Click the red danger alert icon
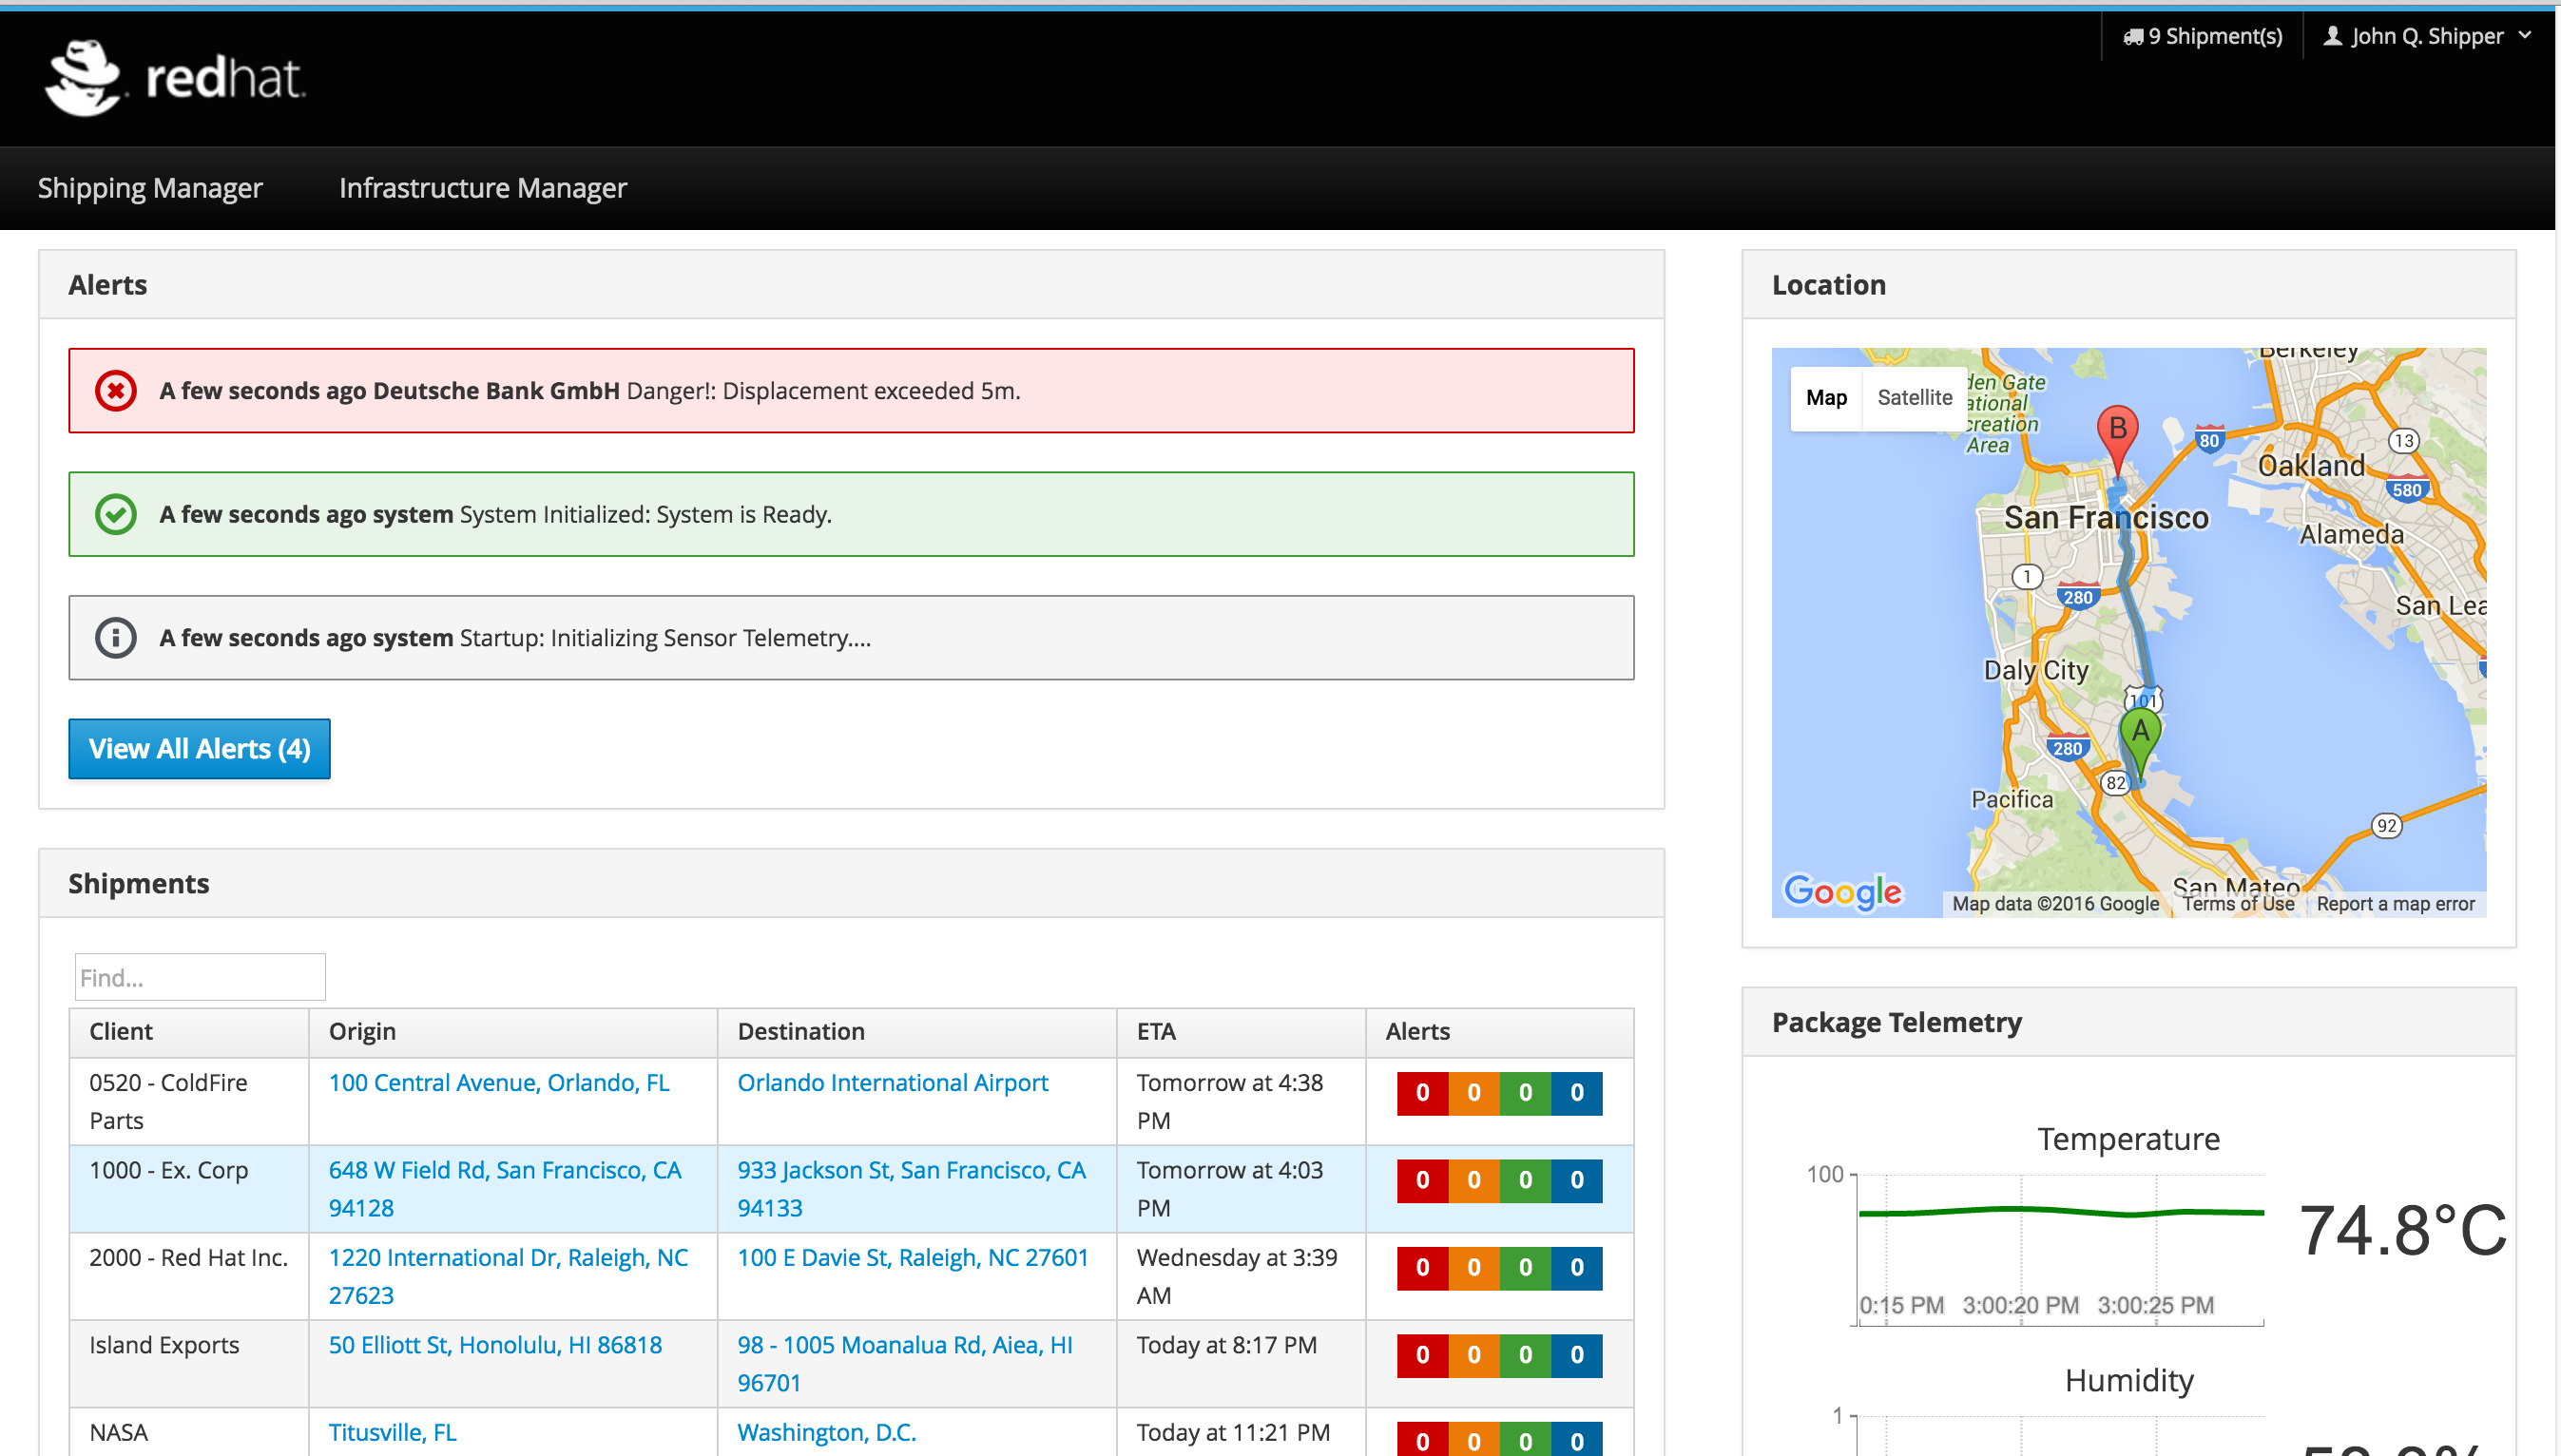2561x1456 pixels. (x=116, y=391)
